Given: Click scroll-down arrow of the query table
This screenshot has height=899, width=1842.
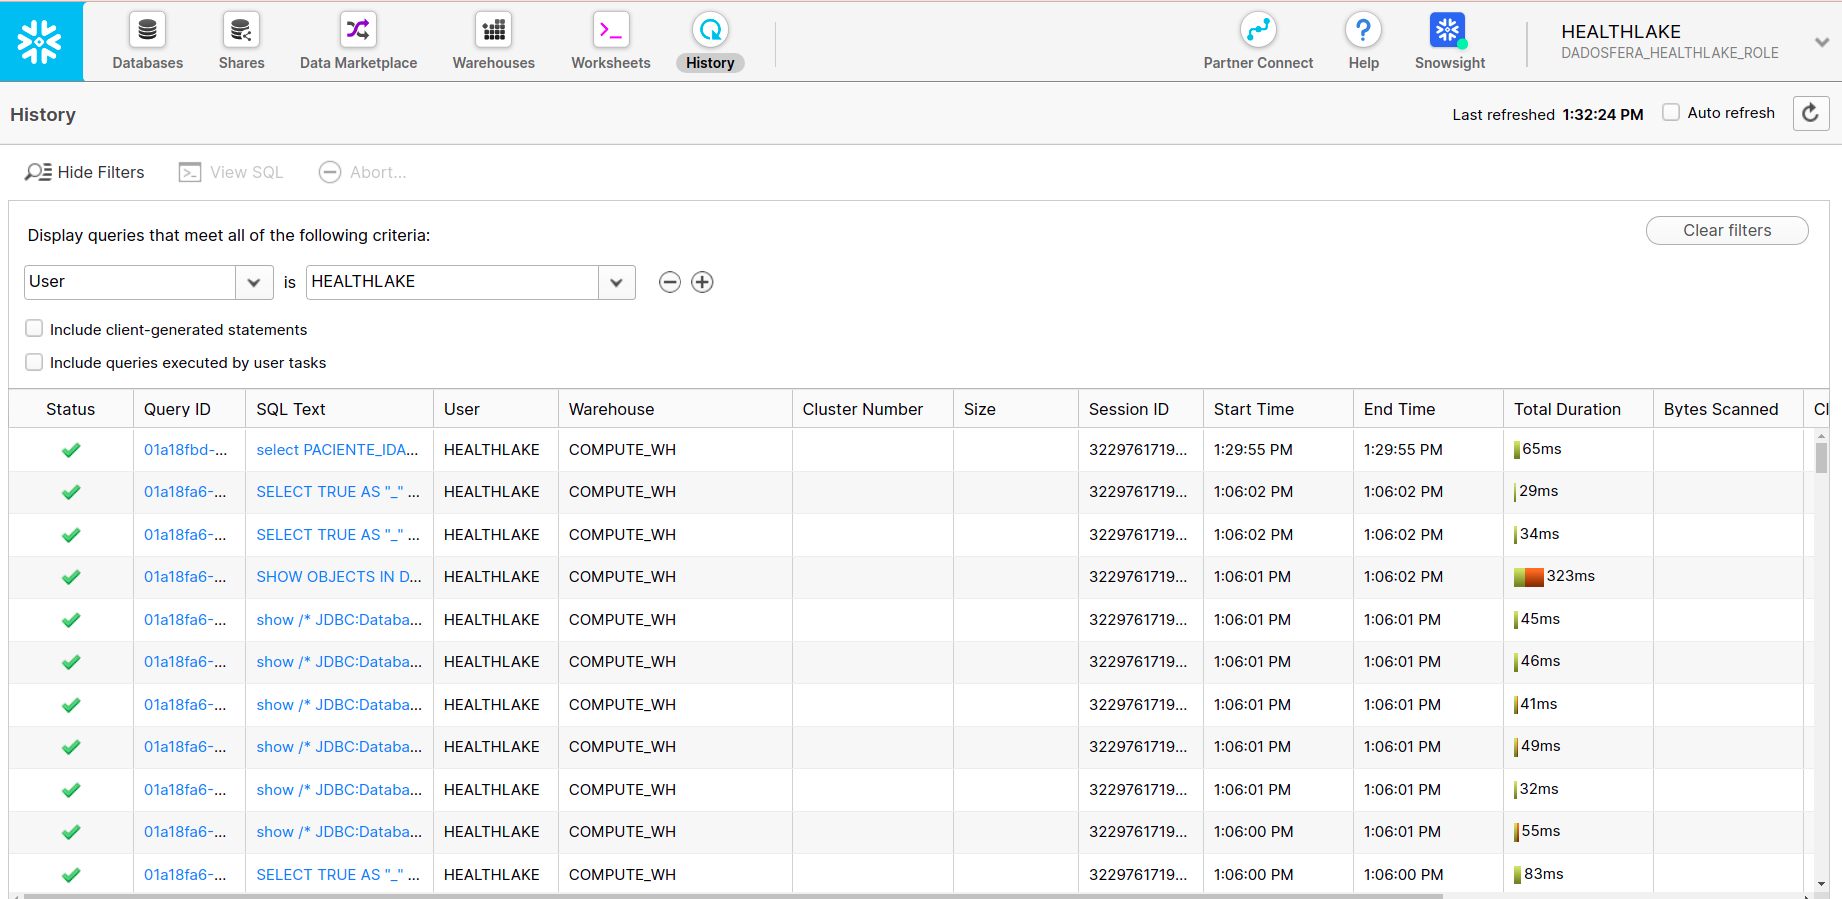Looking at the screenshot, I should click(x=1821, y=884).
